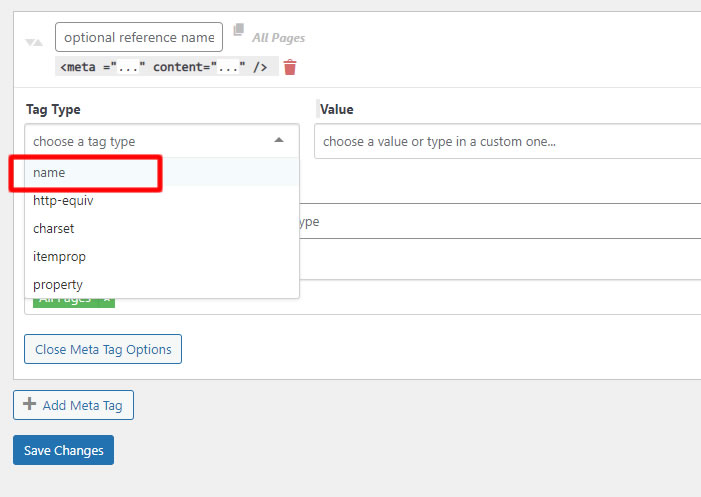Click the meta tag code preview
The height and width of the screenshot is (497, 701).
(x=165, y=68)
